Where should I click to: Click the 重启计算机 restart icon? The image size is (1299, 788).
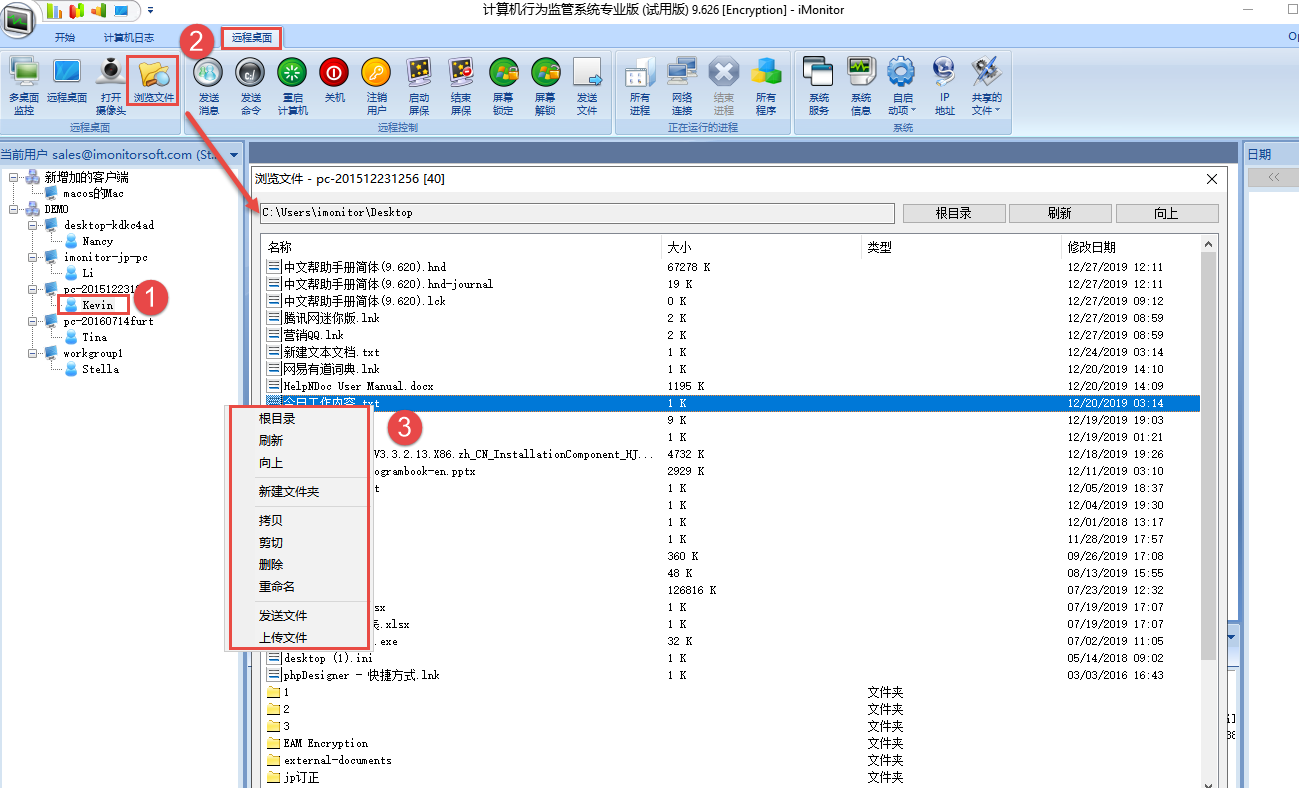292,84
